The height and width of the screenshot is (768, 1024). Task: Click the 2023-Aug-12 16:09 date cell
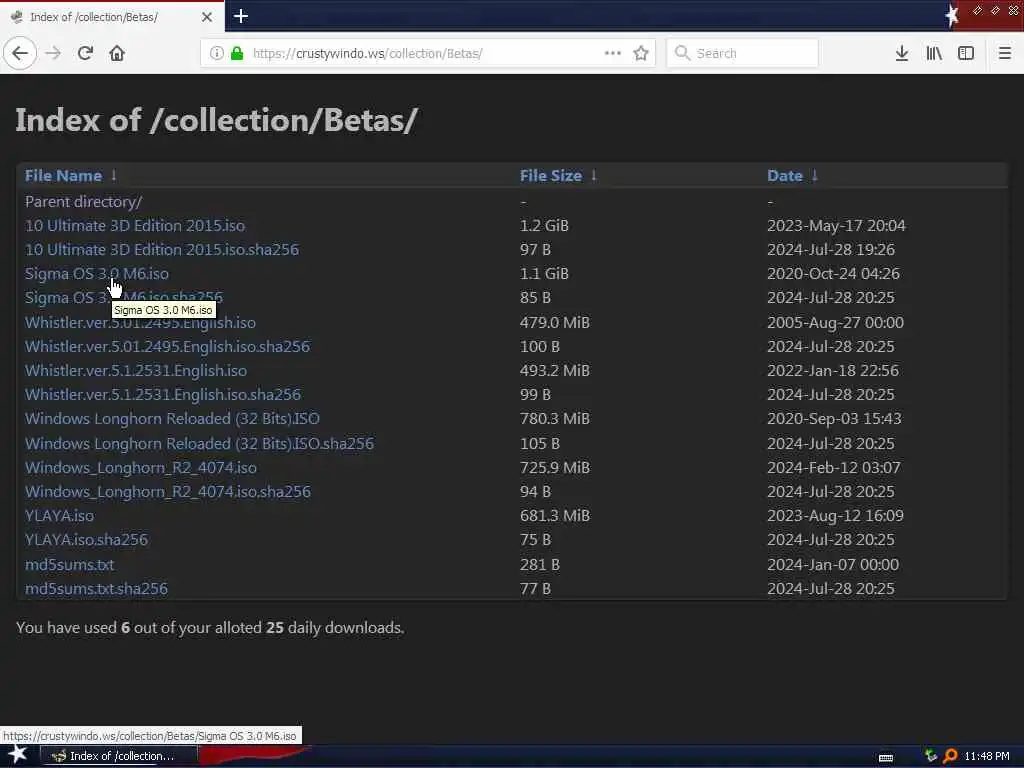click(x=835, y=516)
